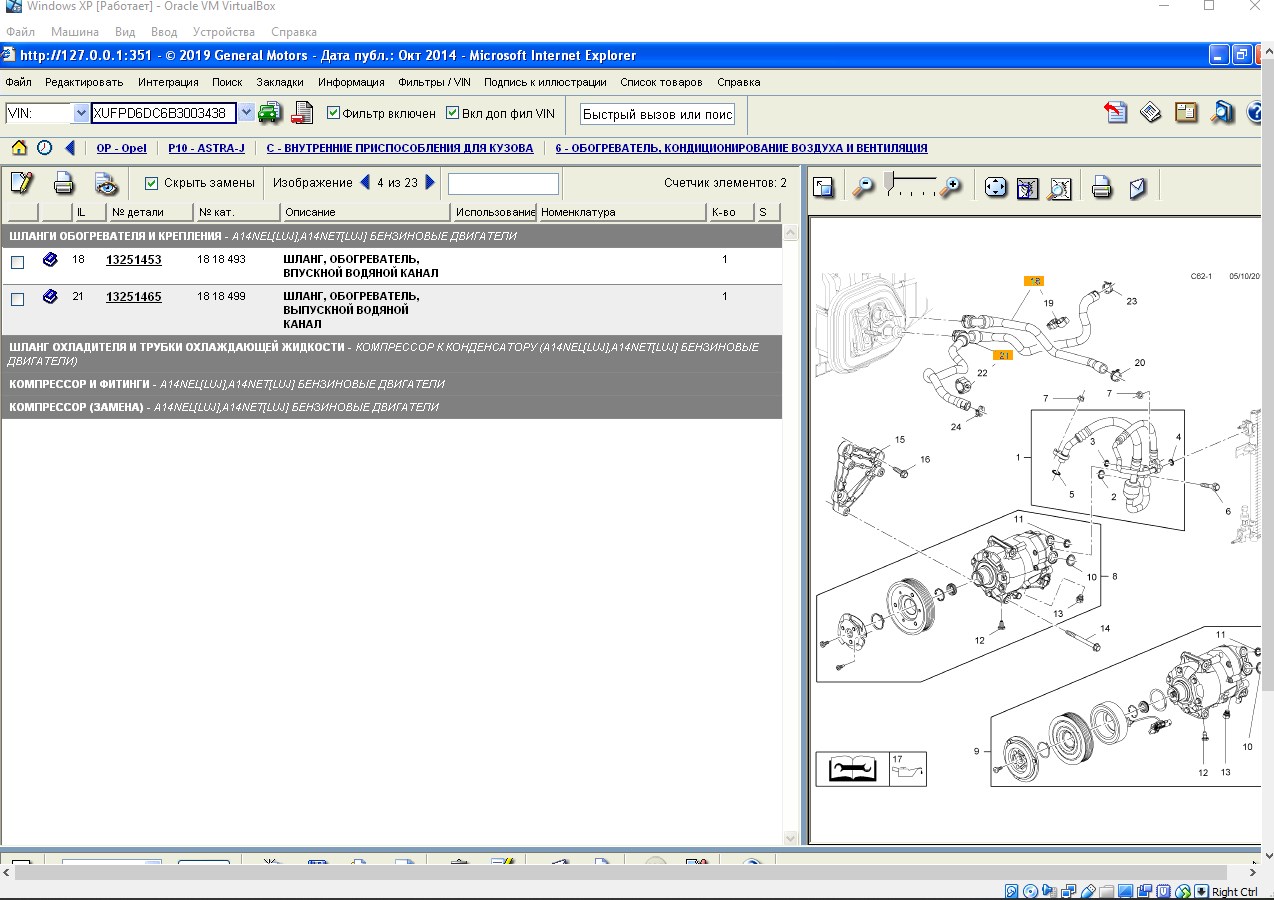Open the VIN search type dropdown
Screen dimensions: 1274x900
click(81, 113)
